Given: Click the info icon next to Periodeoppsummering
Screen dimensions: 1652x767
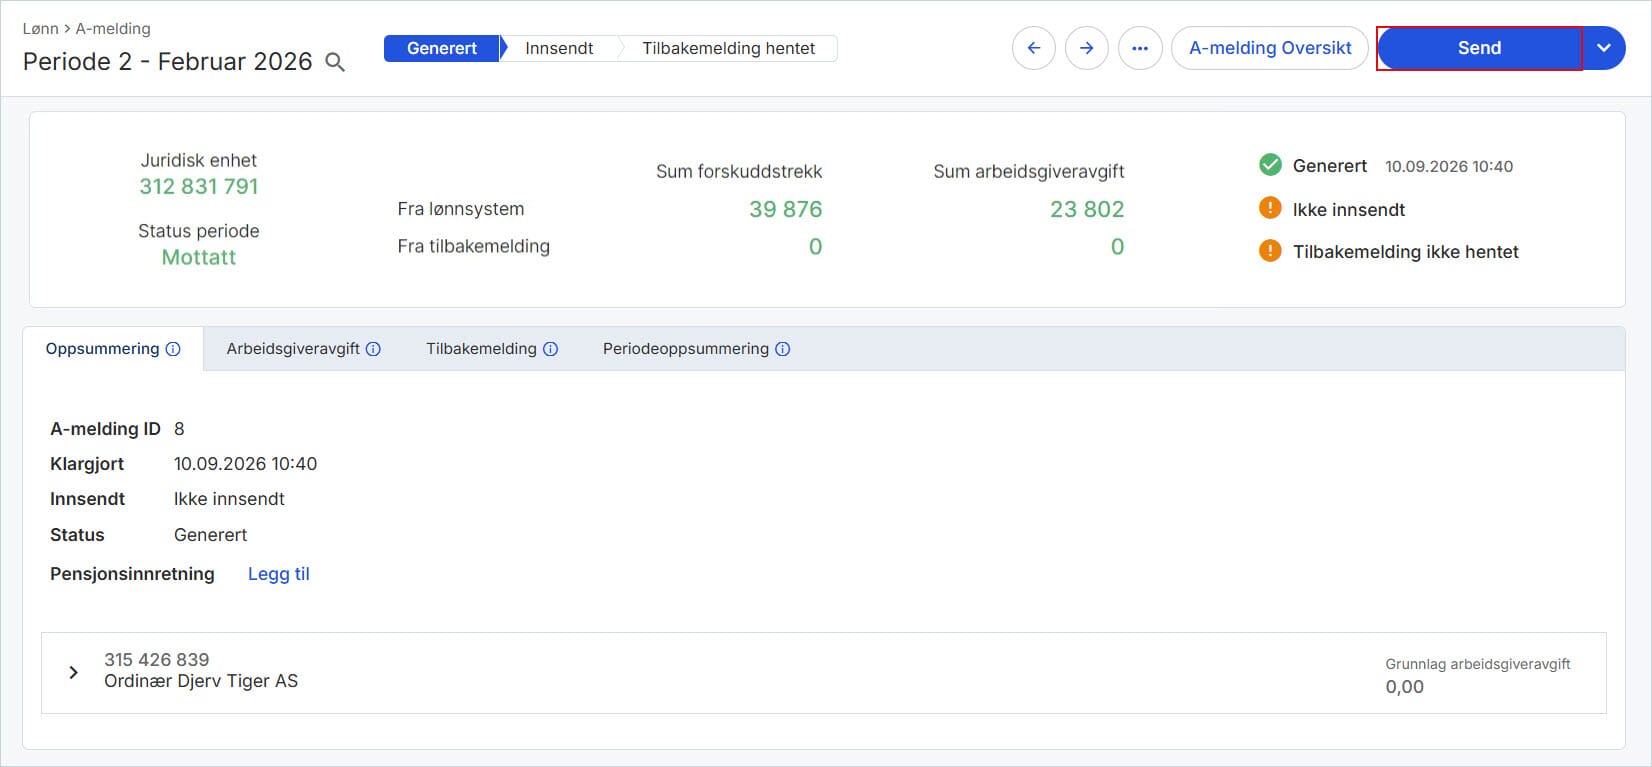Looking at the screenshot, I should (783, 349).
